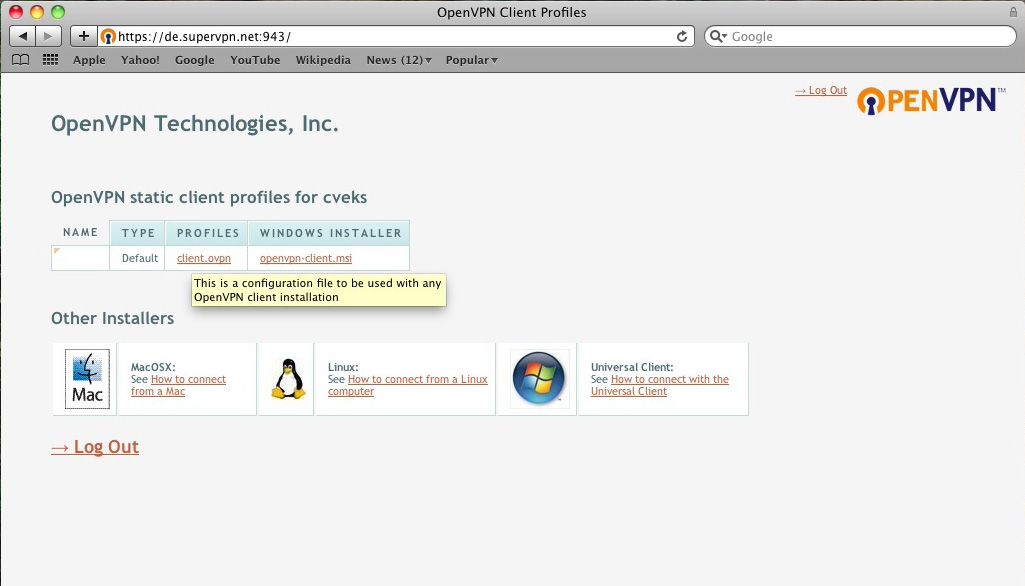This screenshot has width=1025, height=586.
Task: Click the NAME column header
Action: pyautogui.click(x=80, y=232)
